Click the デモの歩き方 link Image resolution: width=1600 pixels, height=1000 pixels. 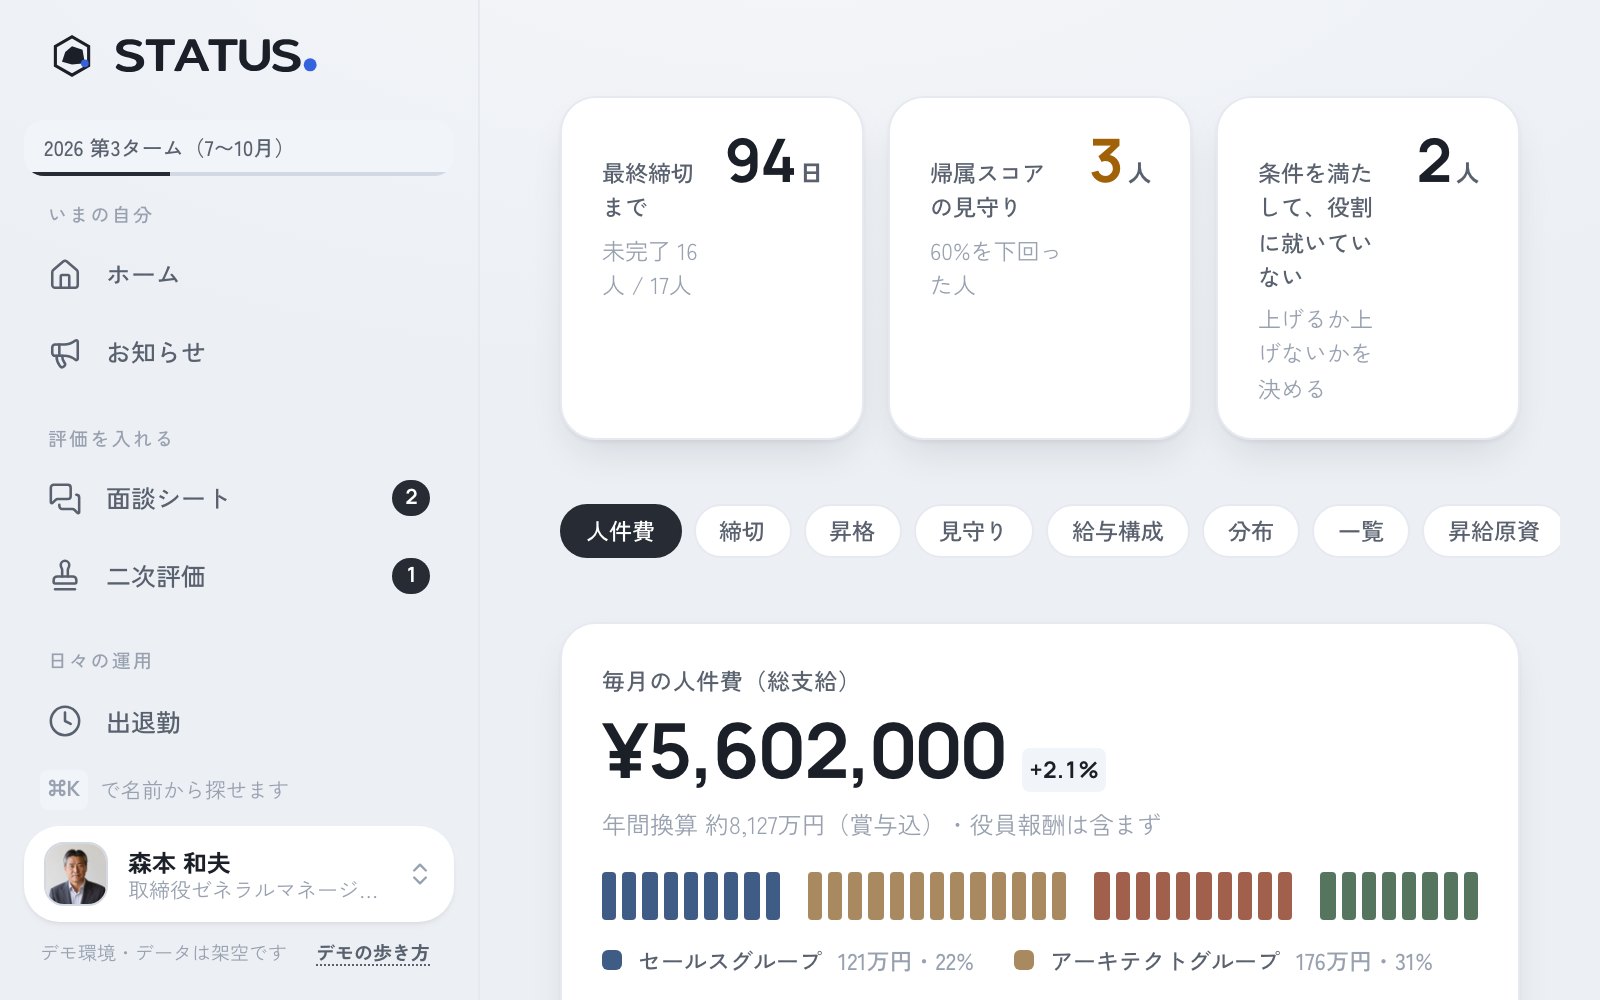click(373, 953)
